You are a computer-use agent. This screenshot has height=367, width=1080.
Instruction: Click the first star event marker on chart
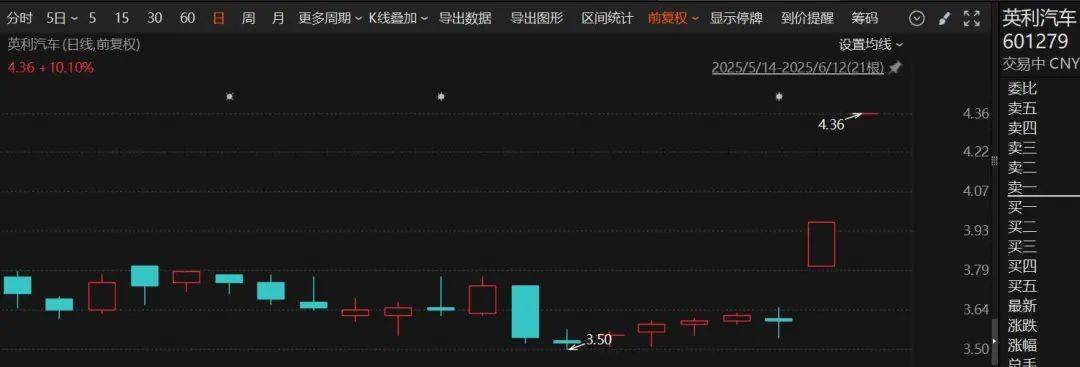(x=229, y=96)
